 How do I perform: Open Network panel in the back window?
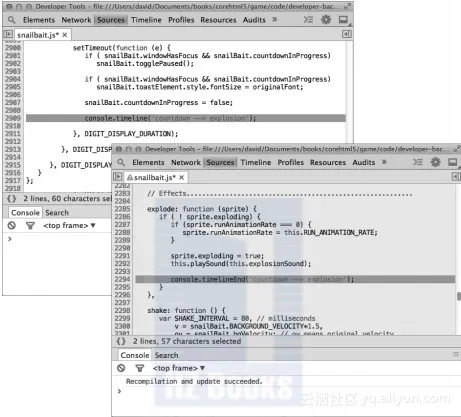click(76, 20)
